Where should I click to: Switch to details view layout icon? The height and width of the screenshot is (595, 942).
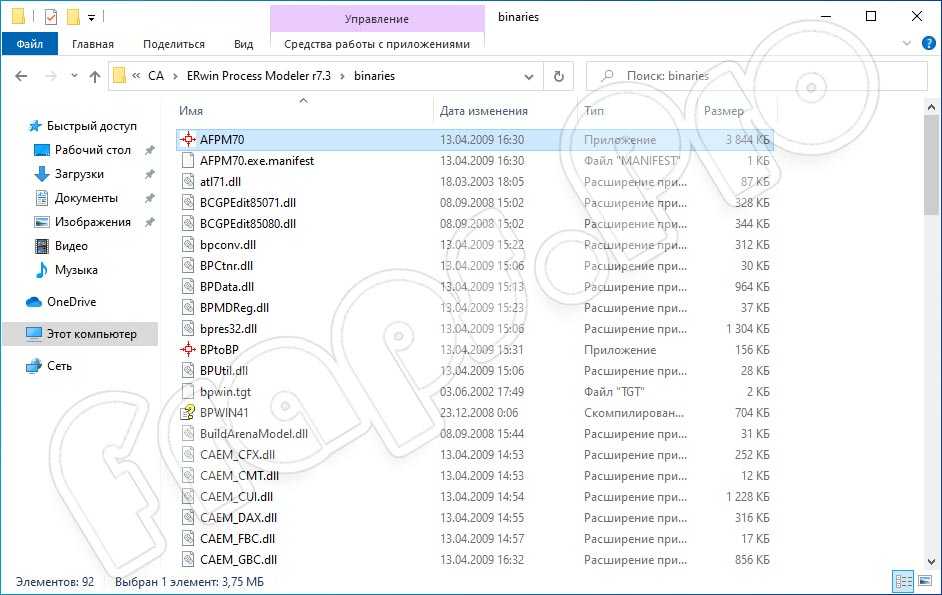click(904, 581)
